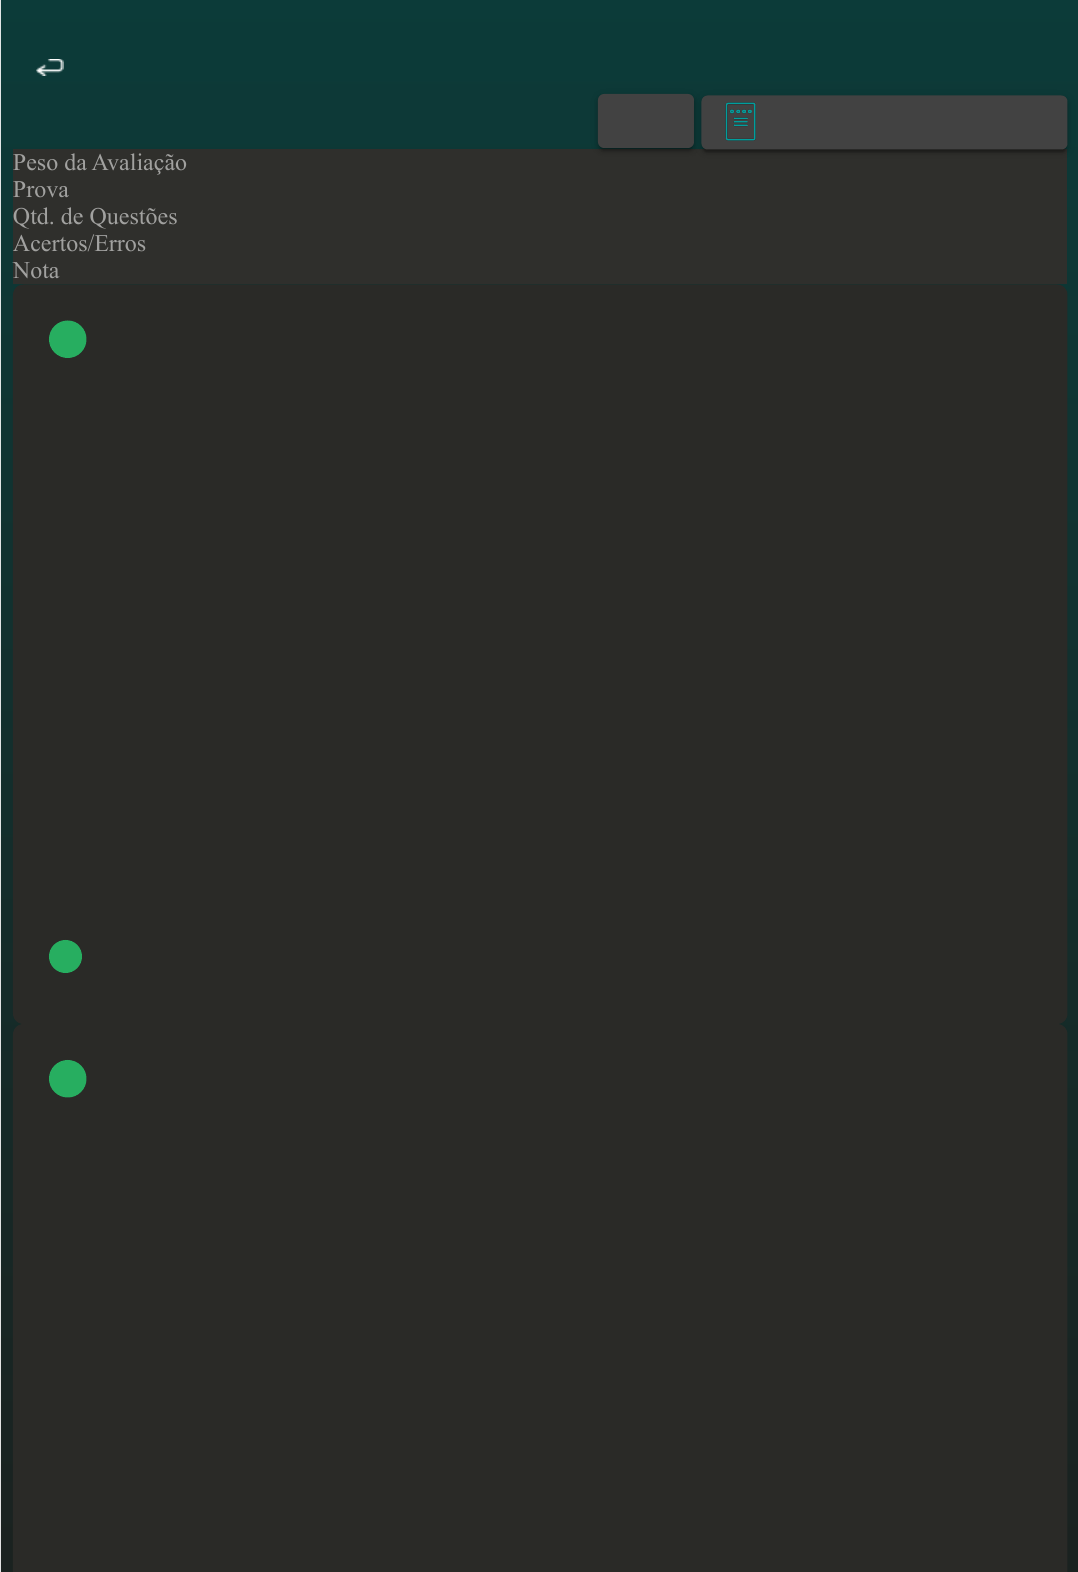Click empty space right of Nota row
This screenshot has width=1078, height=1572.
coord(563,270)
